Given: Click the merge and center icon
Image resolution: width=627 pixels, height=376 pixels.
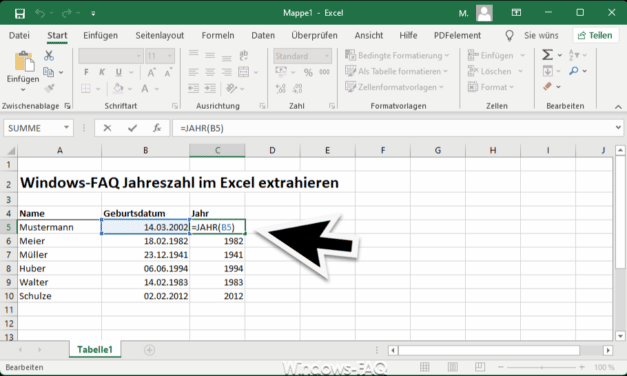Looking at the screenshot, I should pos(244,72).
